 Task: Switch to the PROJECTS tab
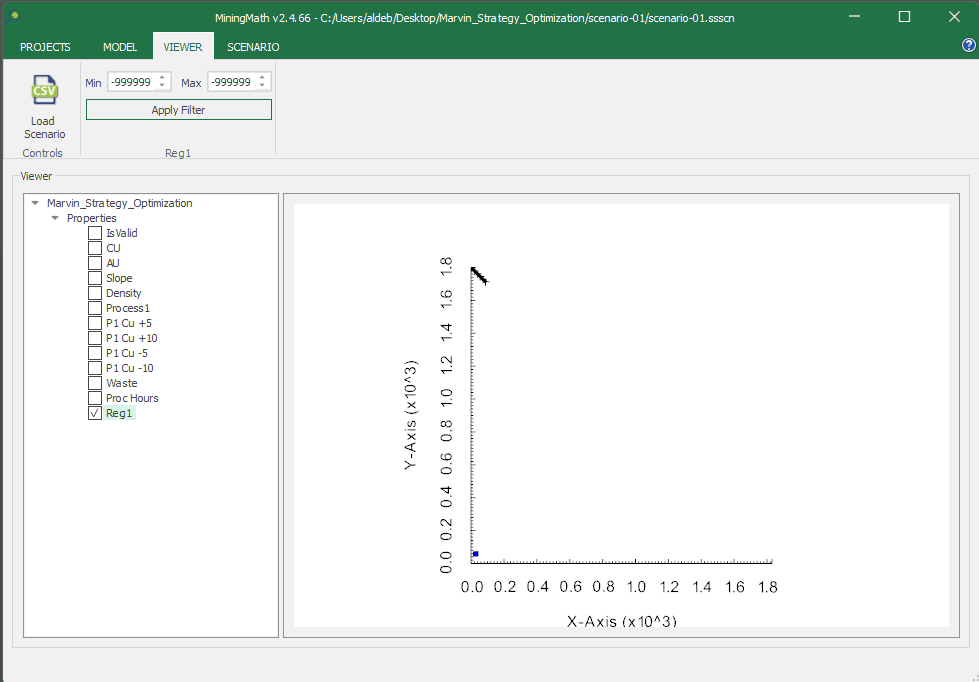[x=45, y=47]
